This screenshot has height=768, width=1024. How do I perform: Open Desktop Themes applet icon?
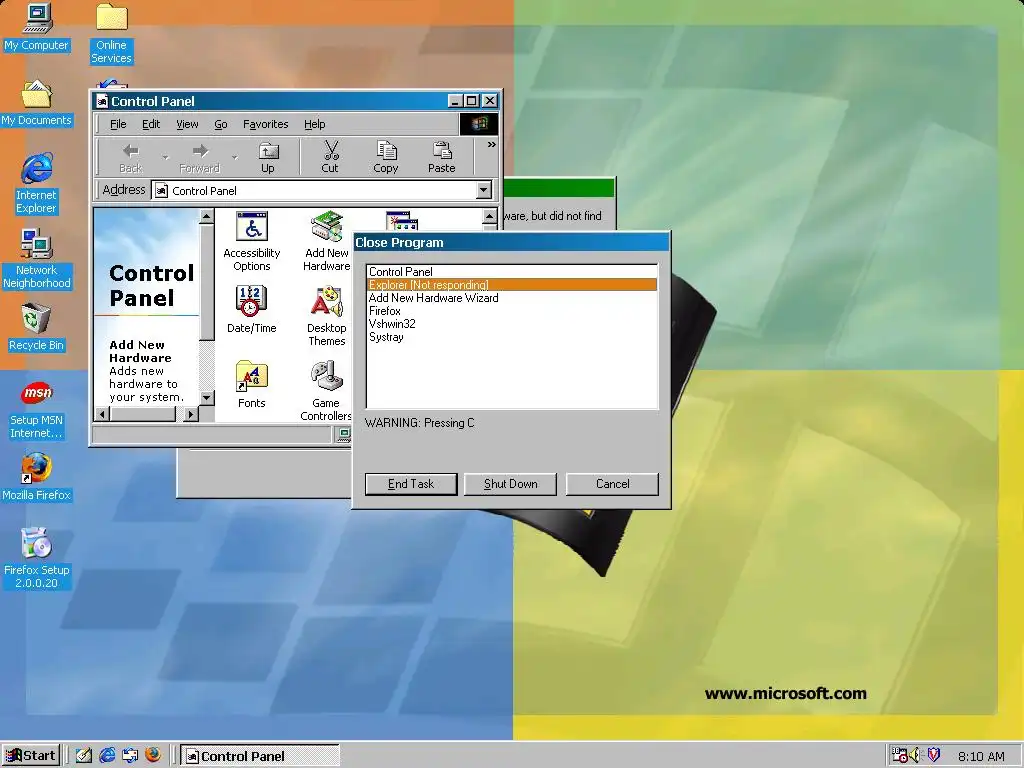327,317
